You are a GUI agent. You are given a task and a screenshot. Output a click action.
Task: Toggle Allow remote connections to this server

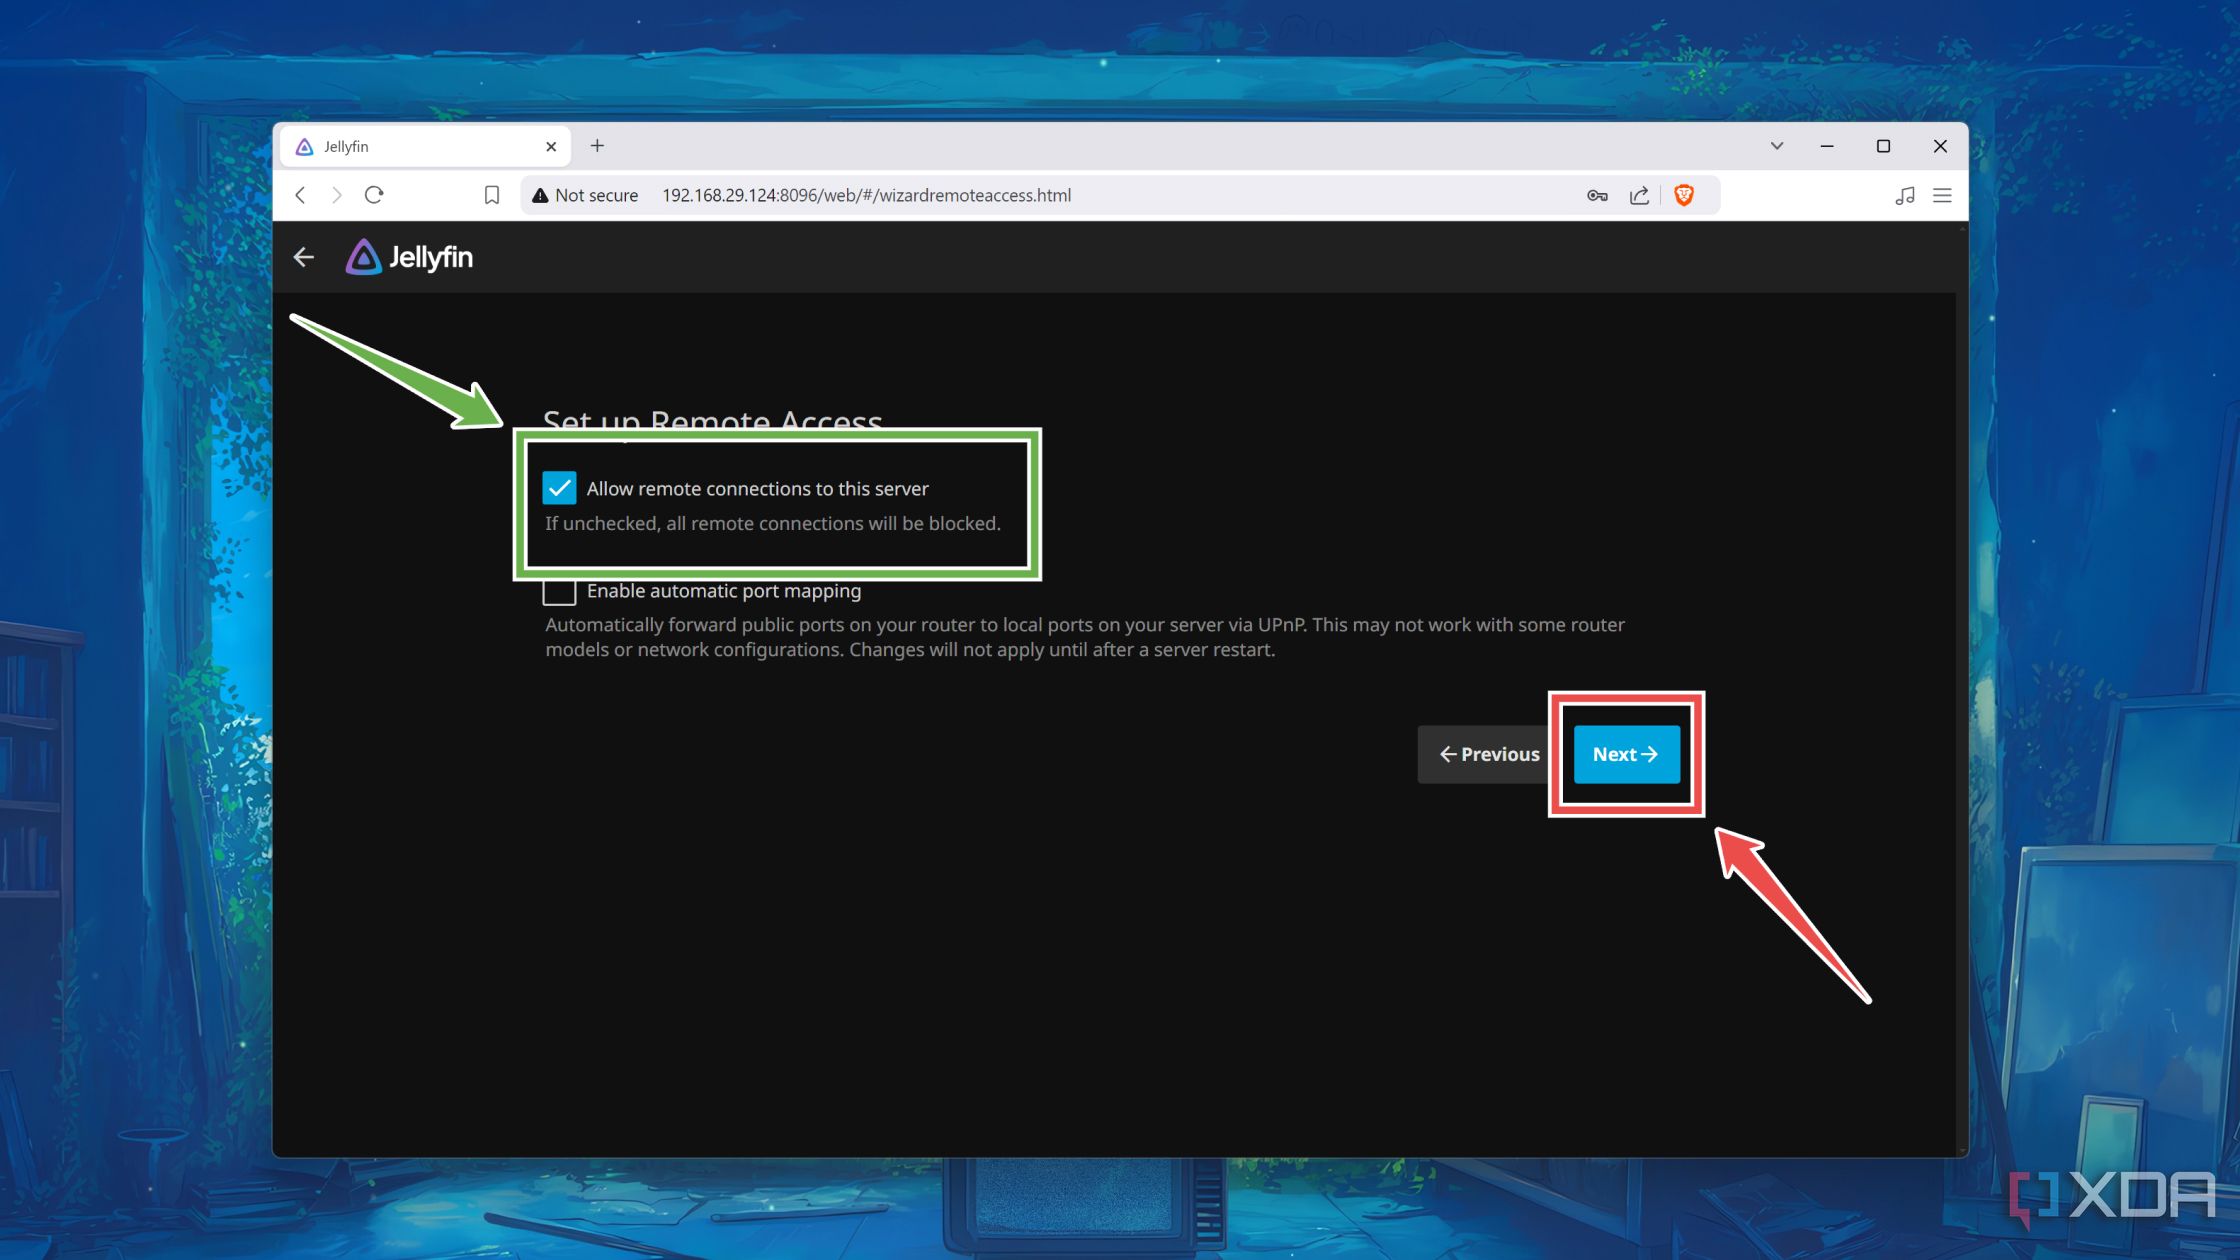(560, 488)
